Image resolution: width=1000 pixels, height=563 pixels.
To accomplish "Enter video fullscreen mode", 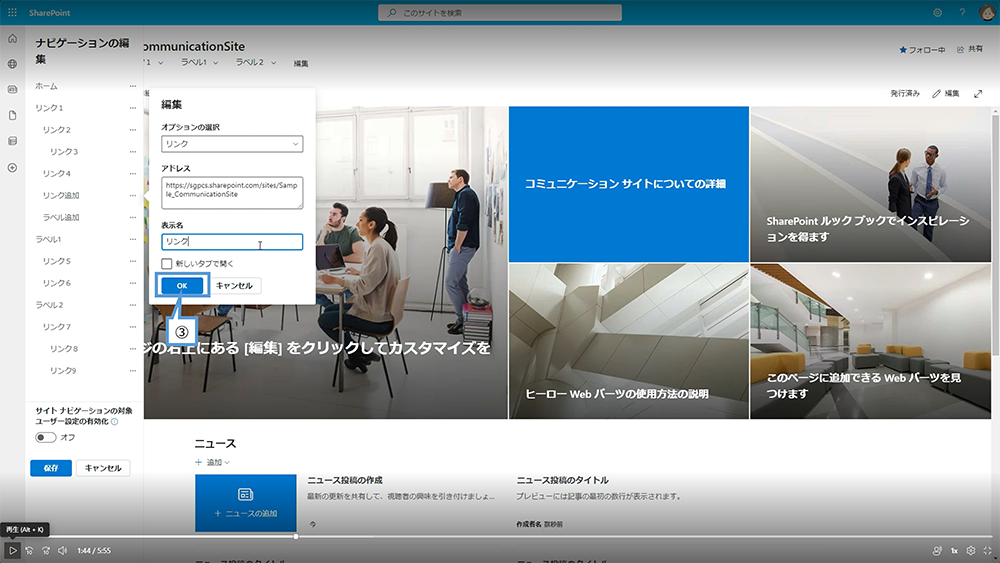I will pos(987,550).
